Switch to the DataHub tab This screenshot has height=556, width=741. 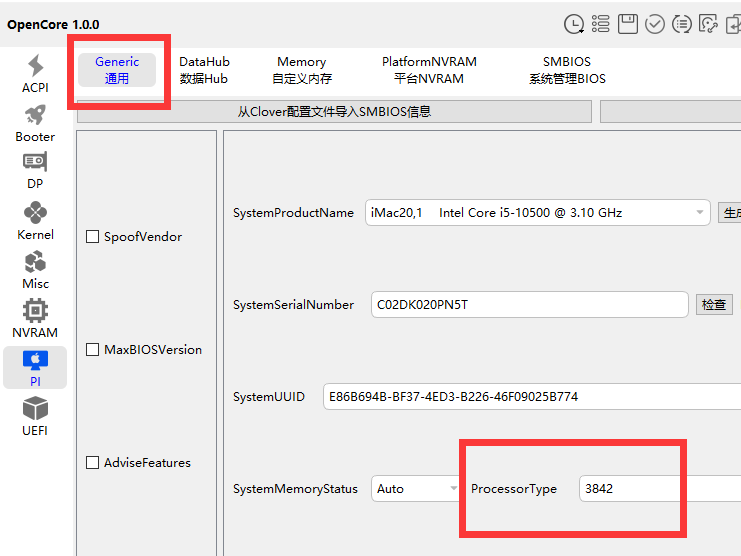click(x=204, y=70)
